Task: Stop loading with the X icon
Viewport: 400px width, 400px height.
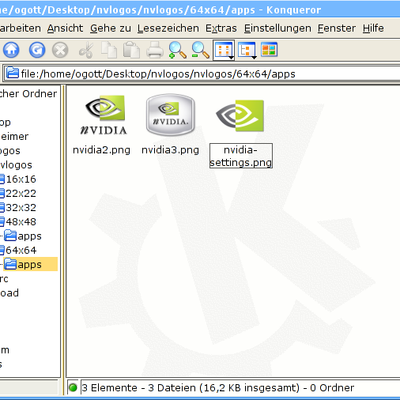Action: coord(60,50)
